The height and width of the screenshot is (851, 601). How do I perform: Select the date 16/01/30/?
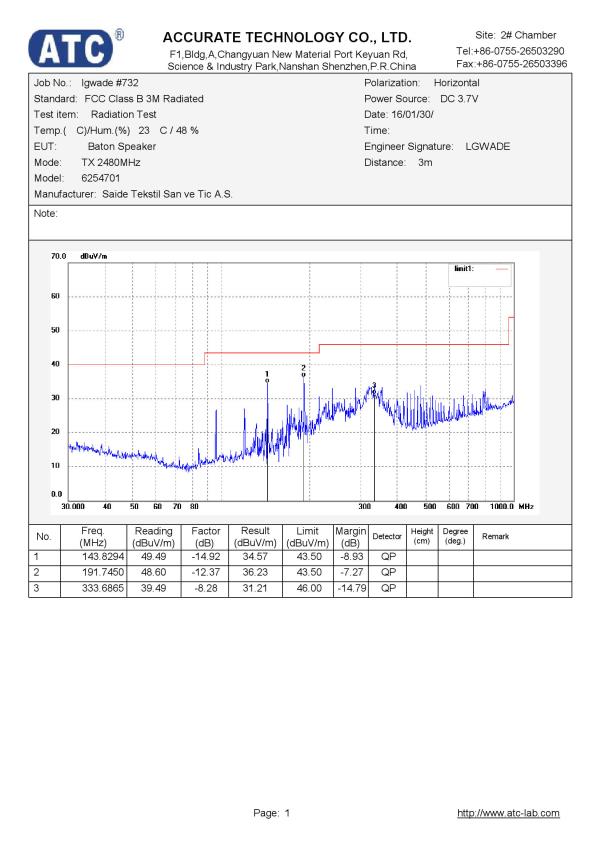(412, 115)
